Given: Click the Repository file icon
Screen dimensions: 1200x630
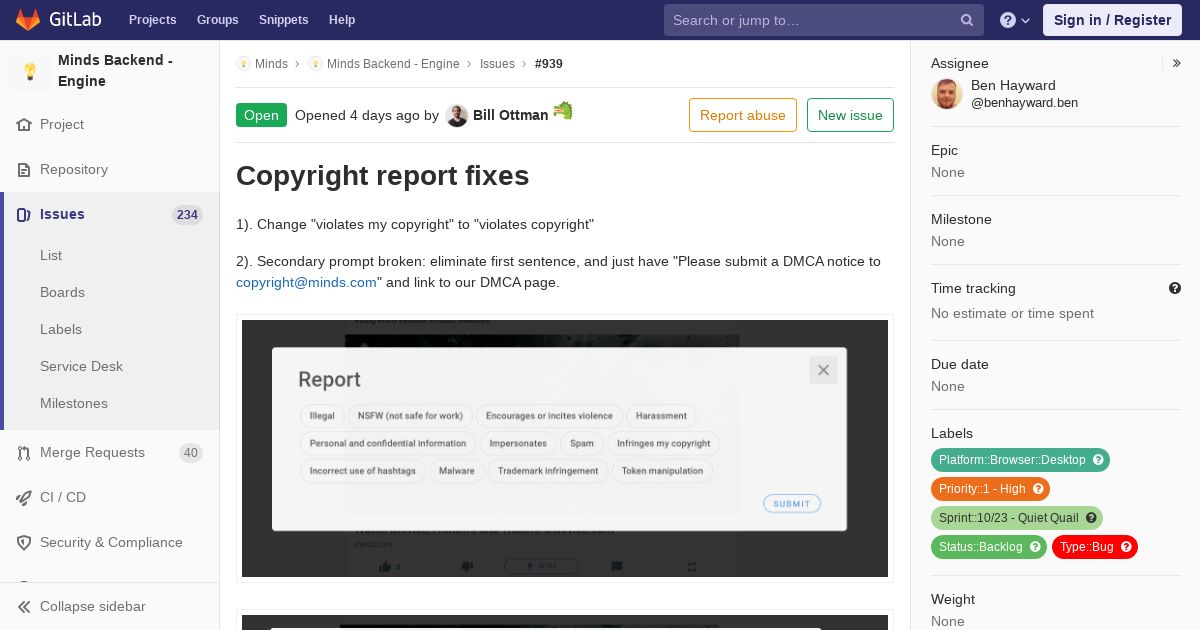Looking at the screenshot, I should click(x=24, y=170).
